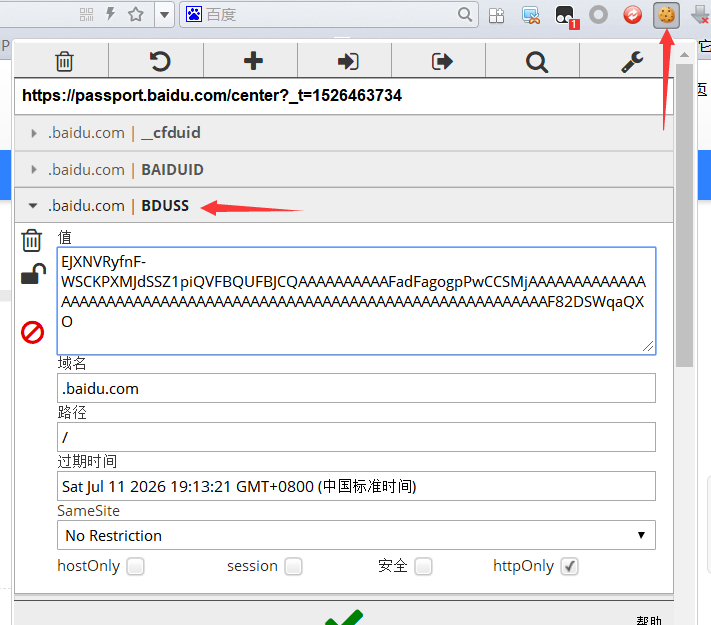The width and height of the screenshot is (711, 625).
Task: Open the SameSite No Restriction dropdown
Action: click(x=356, y=536)
